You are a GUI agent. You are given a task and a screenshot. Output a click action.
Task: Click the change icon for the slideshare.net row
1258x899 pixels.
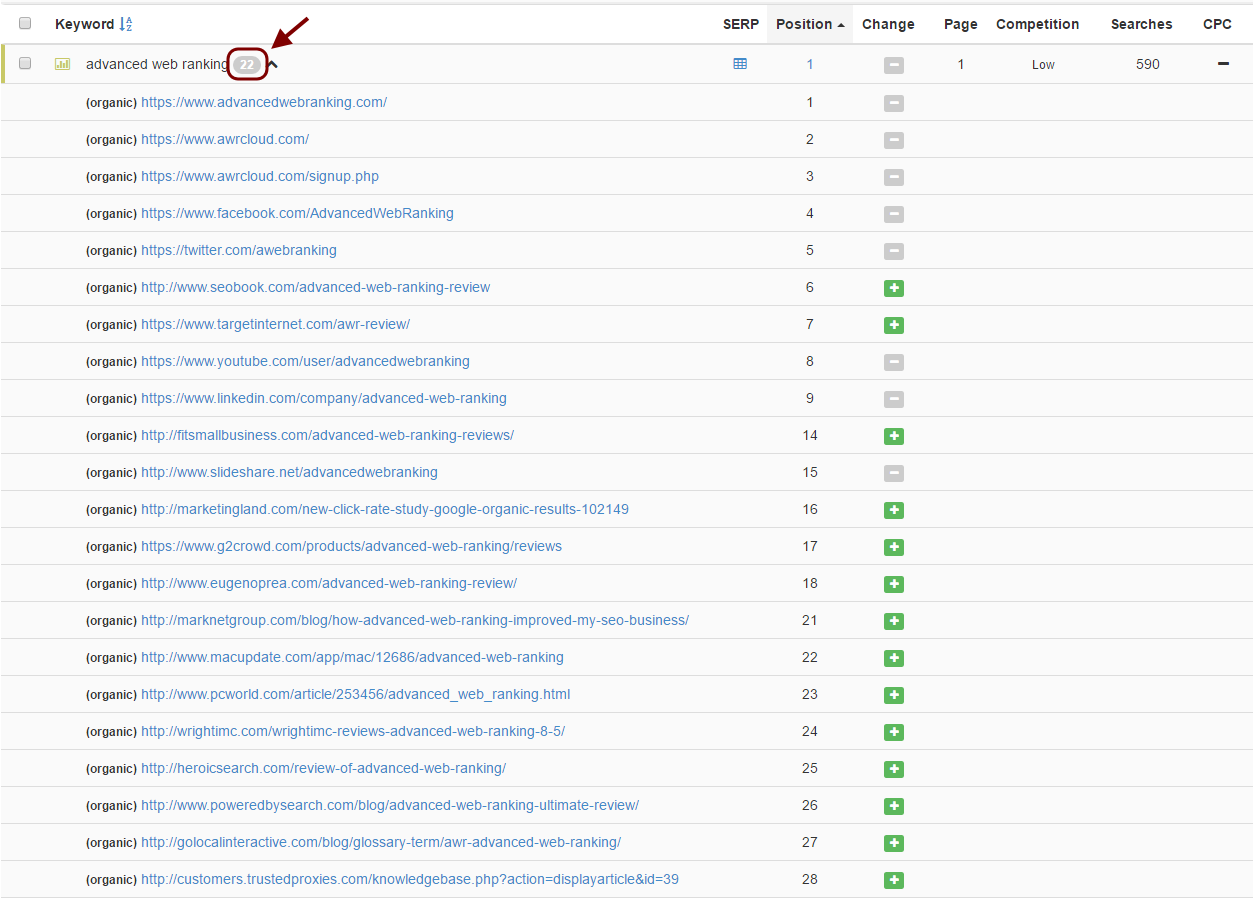pyautogui.click(x=894, y=473)
